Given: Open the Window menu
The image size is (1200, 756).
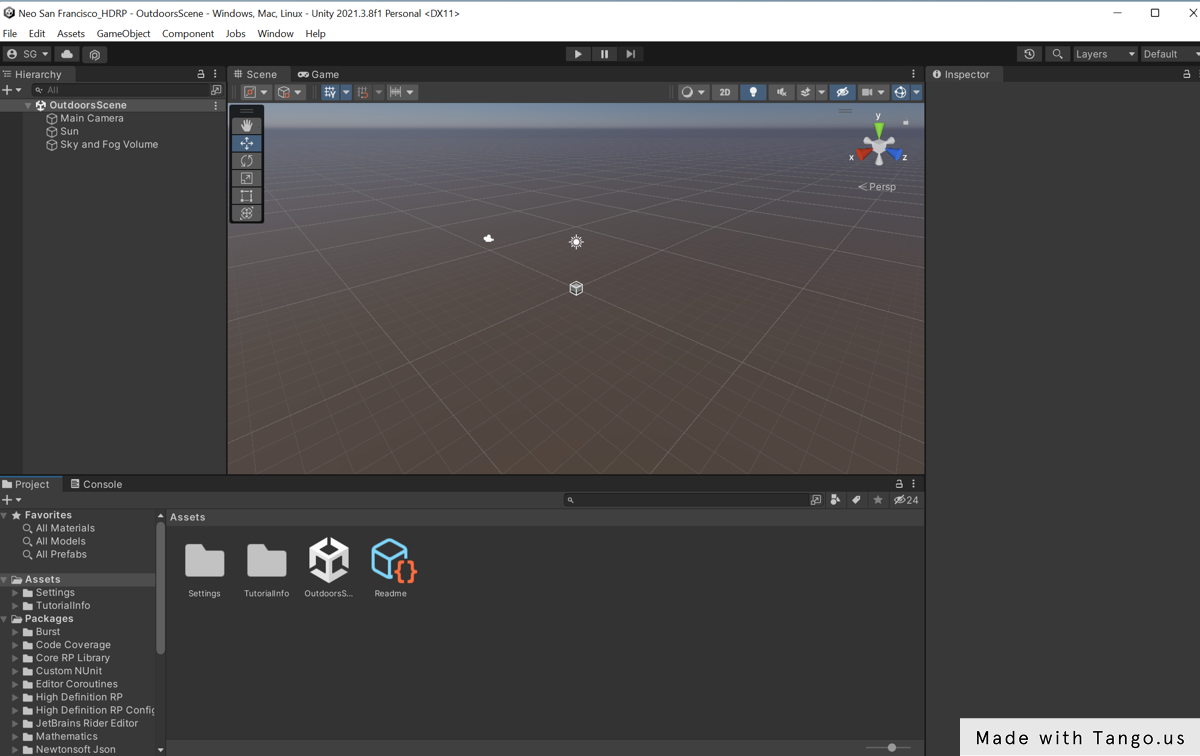Looking at the screenshot, I should [x=275, y=34].
